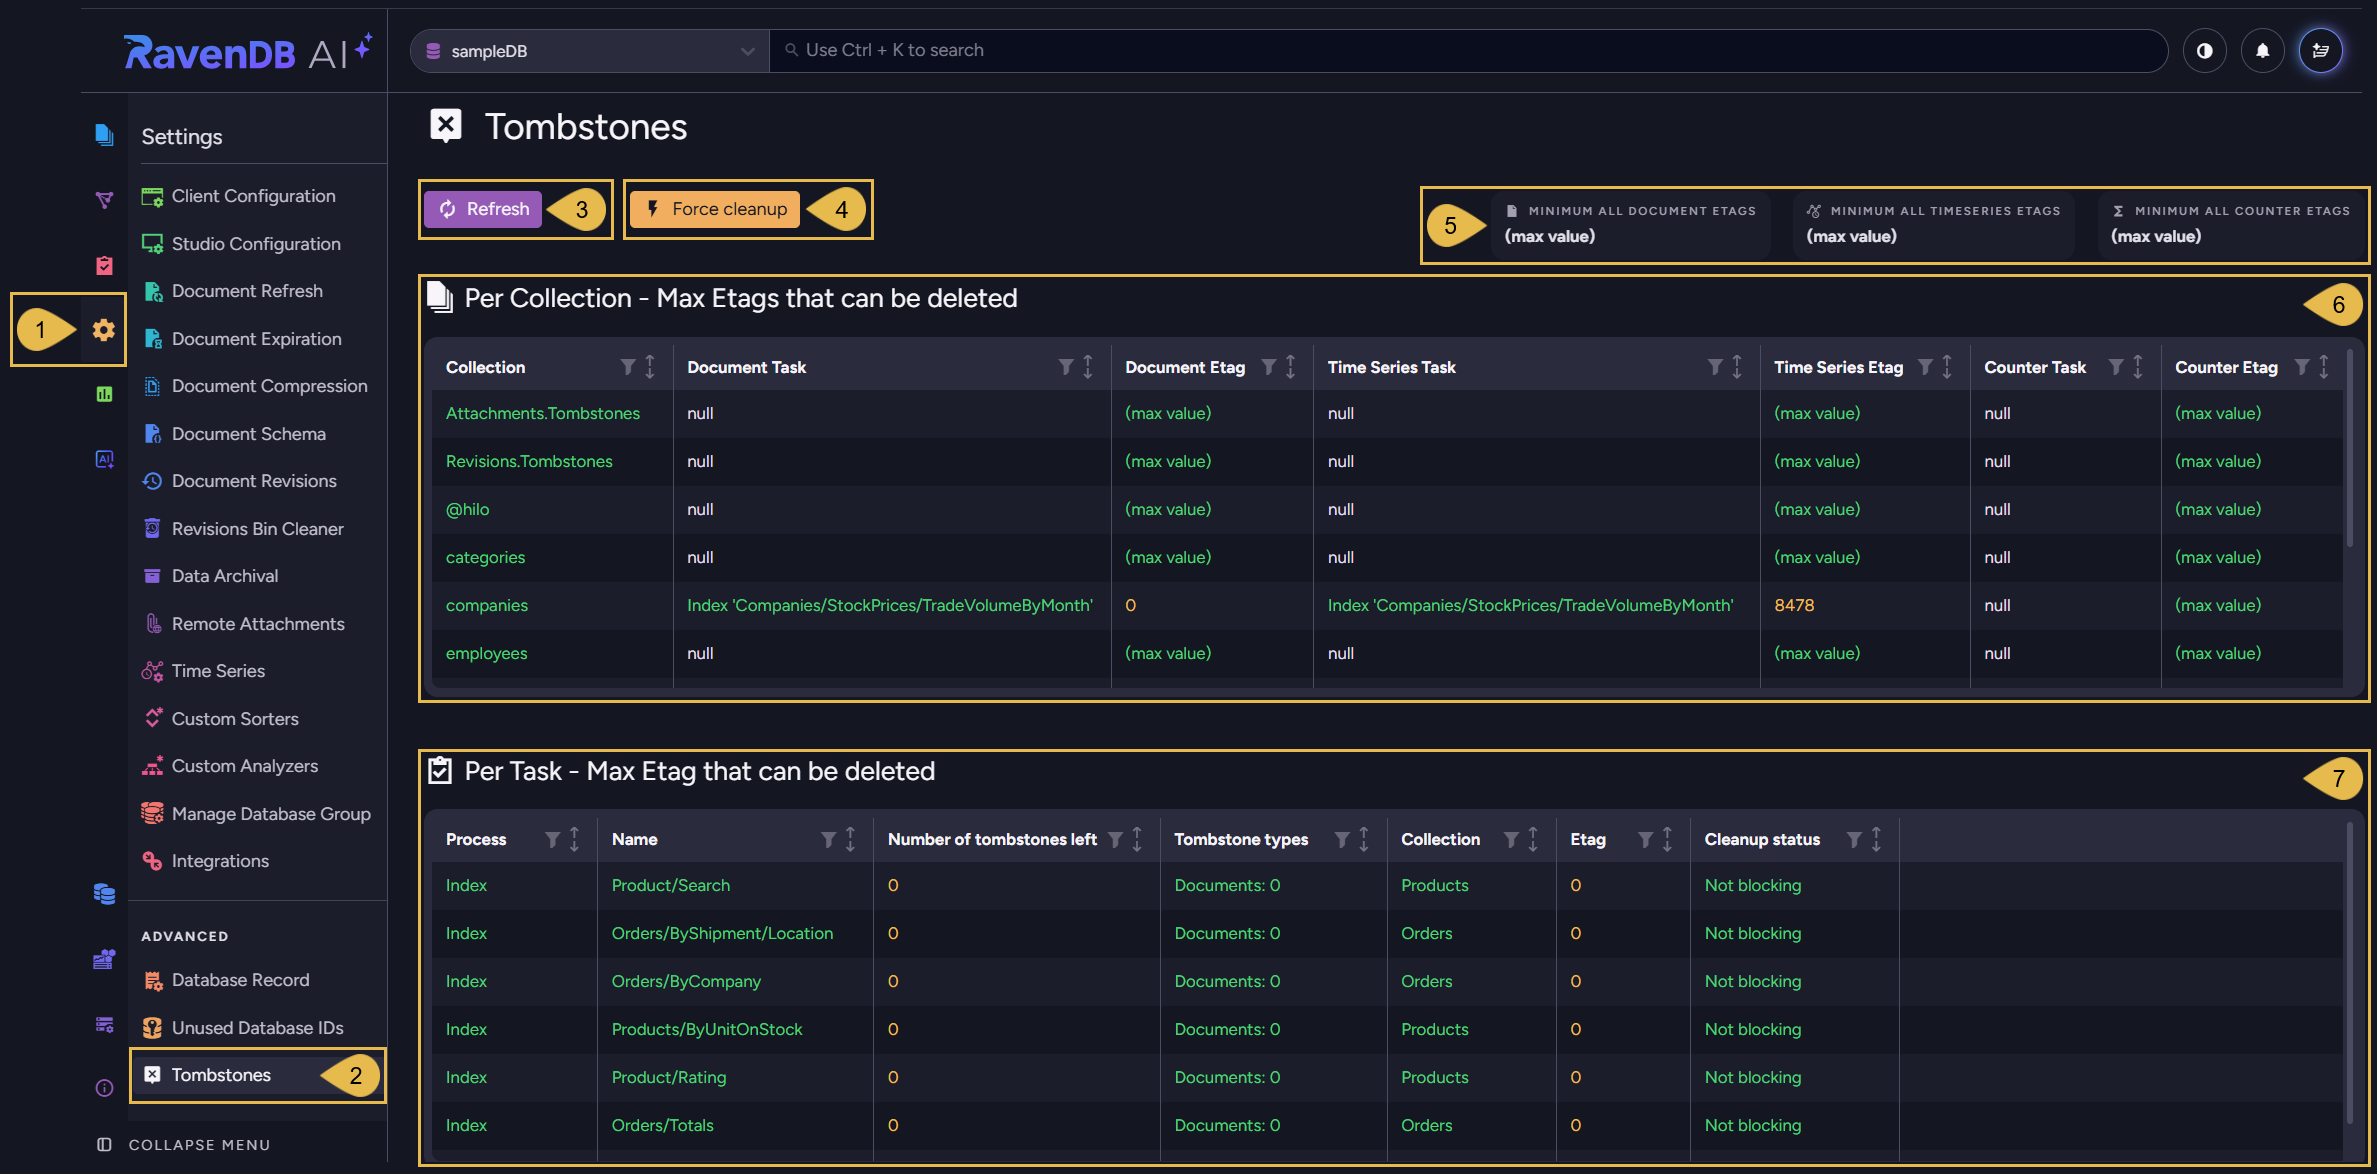This screenshot has height=1174, width=2377.
Task: Sort the Cleanup status column
Action: coord(1876,839)
